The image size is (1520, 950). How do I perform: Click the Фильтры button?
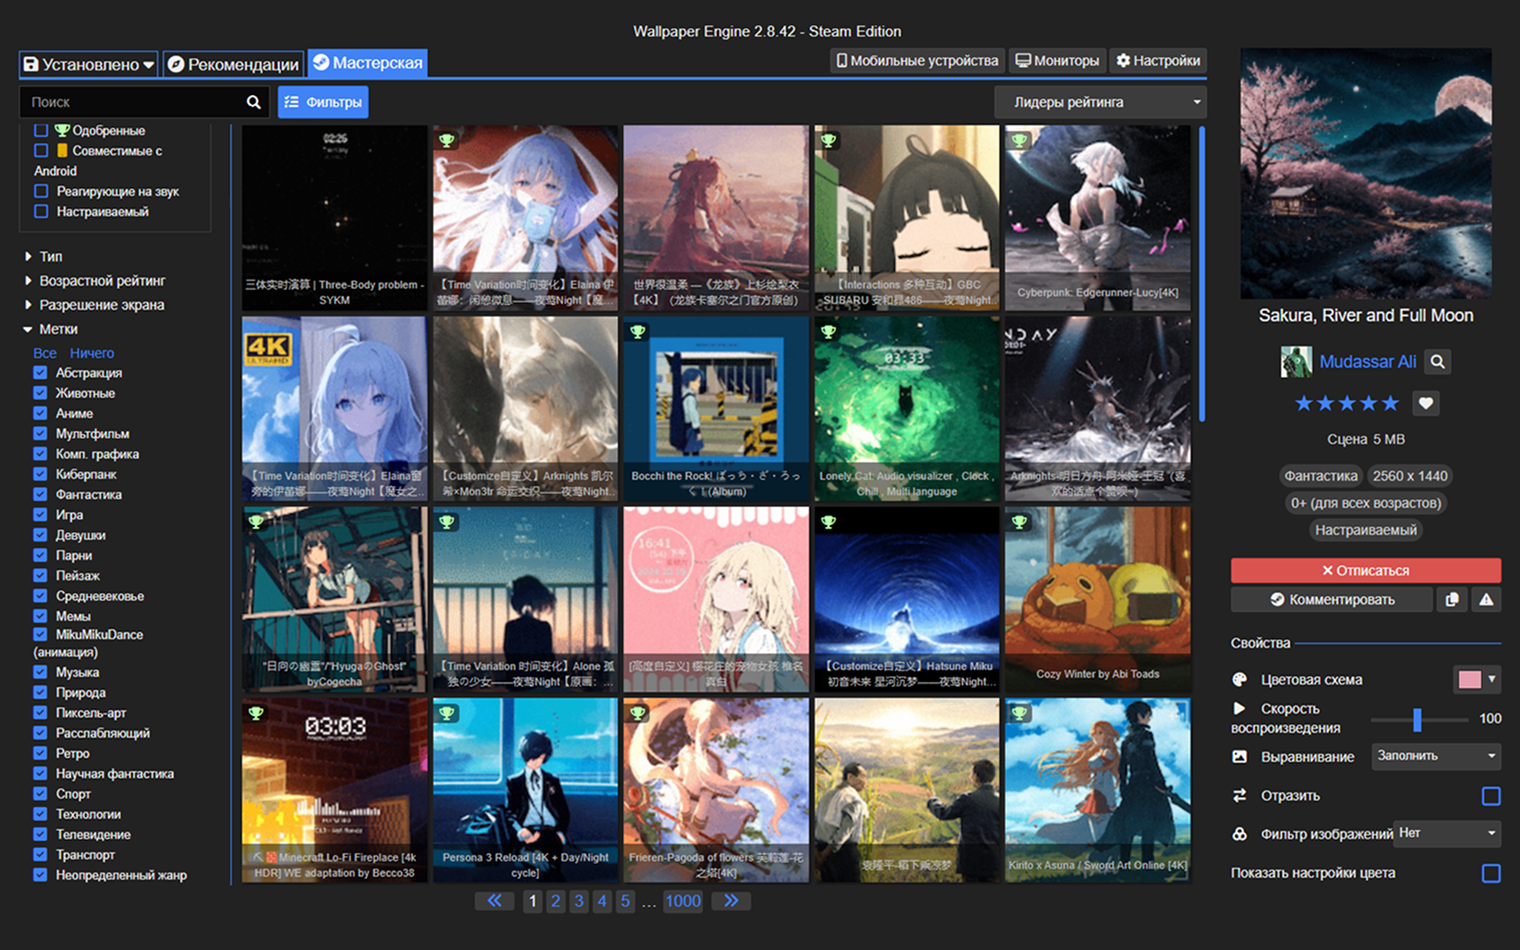click(322, 102)
